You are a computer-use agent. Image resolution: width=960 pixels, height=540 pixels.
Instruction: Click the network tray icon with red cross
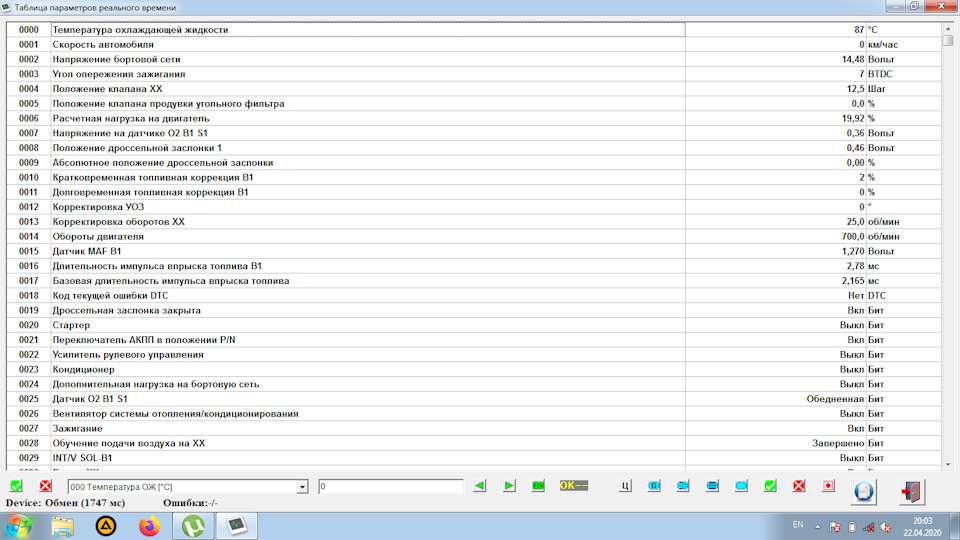click(869, 527)
